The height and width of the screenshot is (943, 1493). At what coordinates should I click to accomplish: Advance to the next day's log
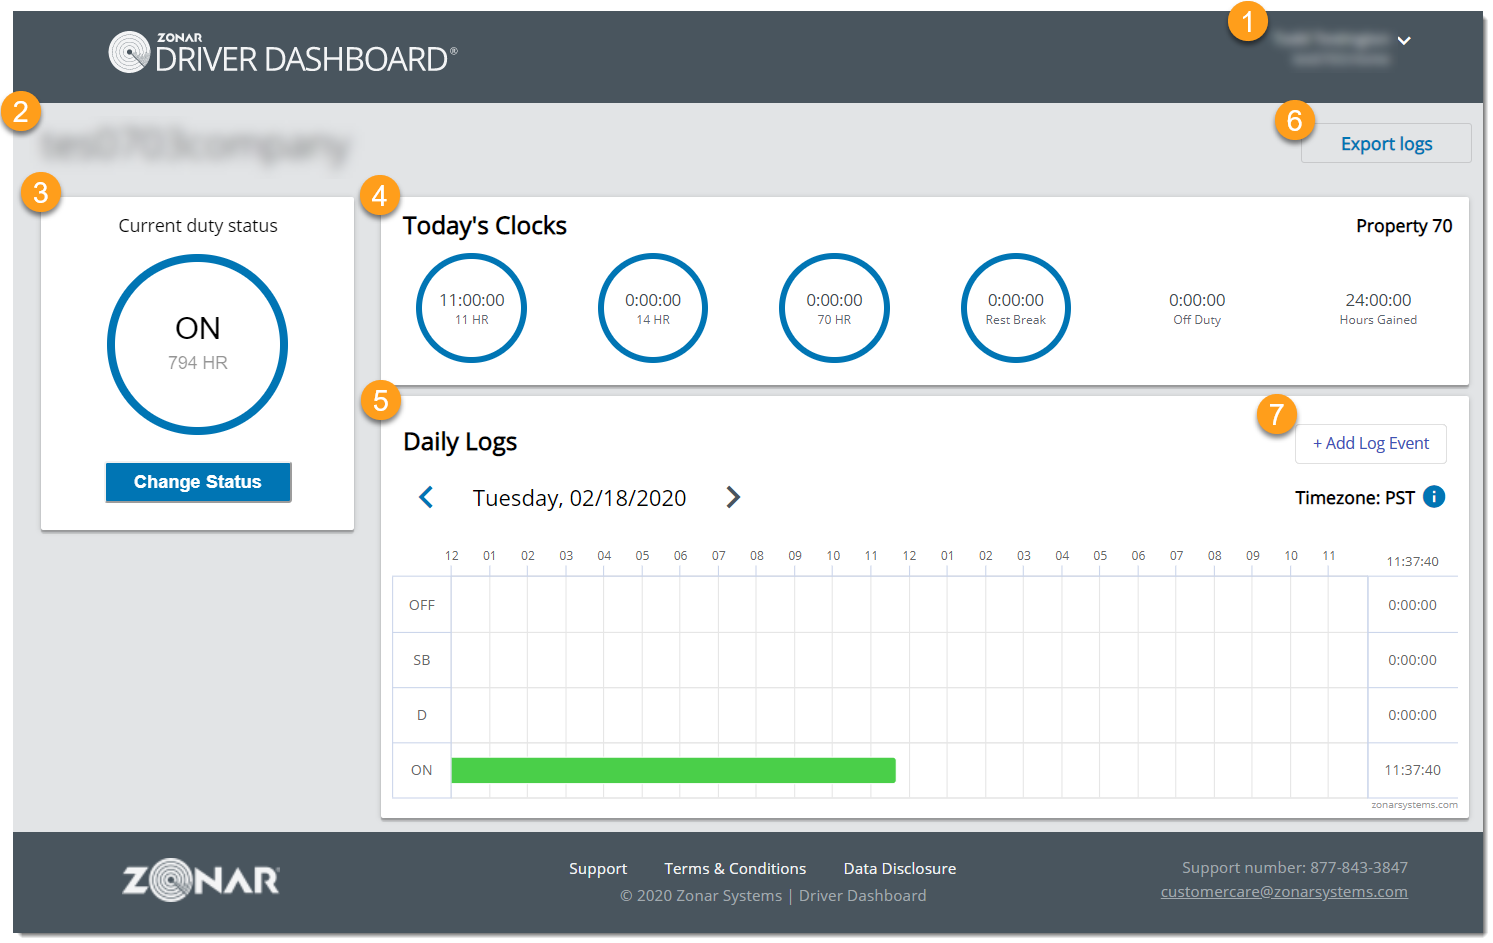coord(733,497)
